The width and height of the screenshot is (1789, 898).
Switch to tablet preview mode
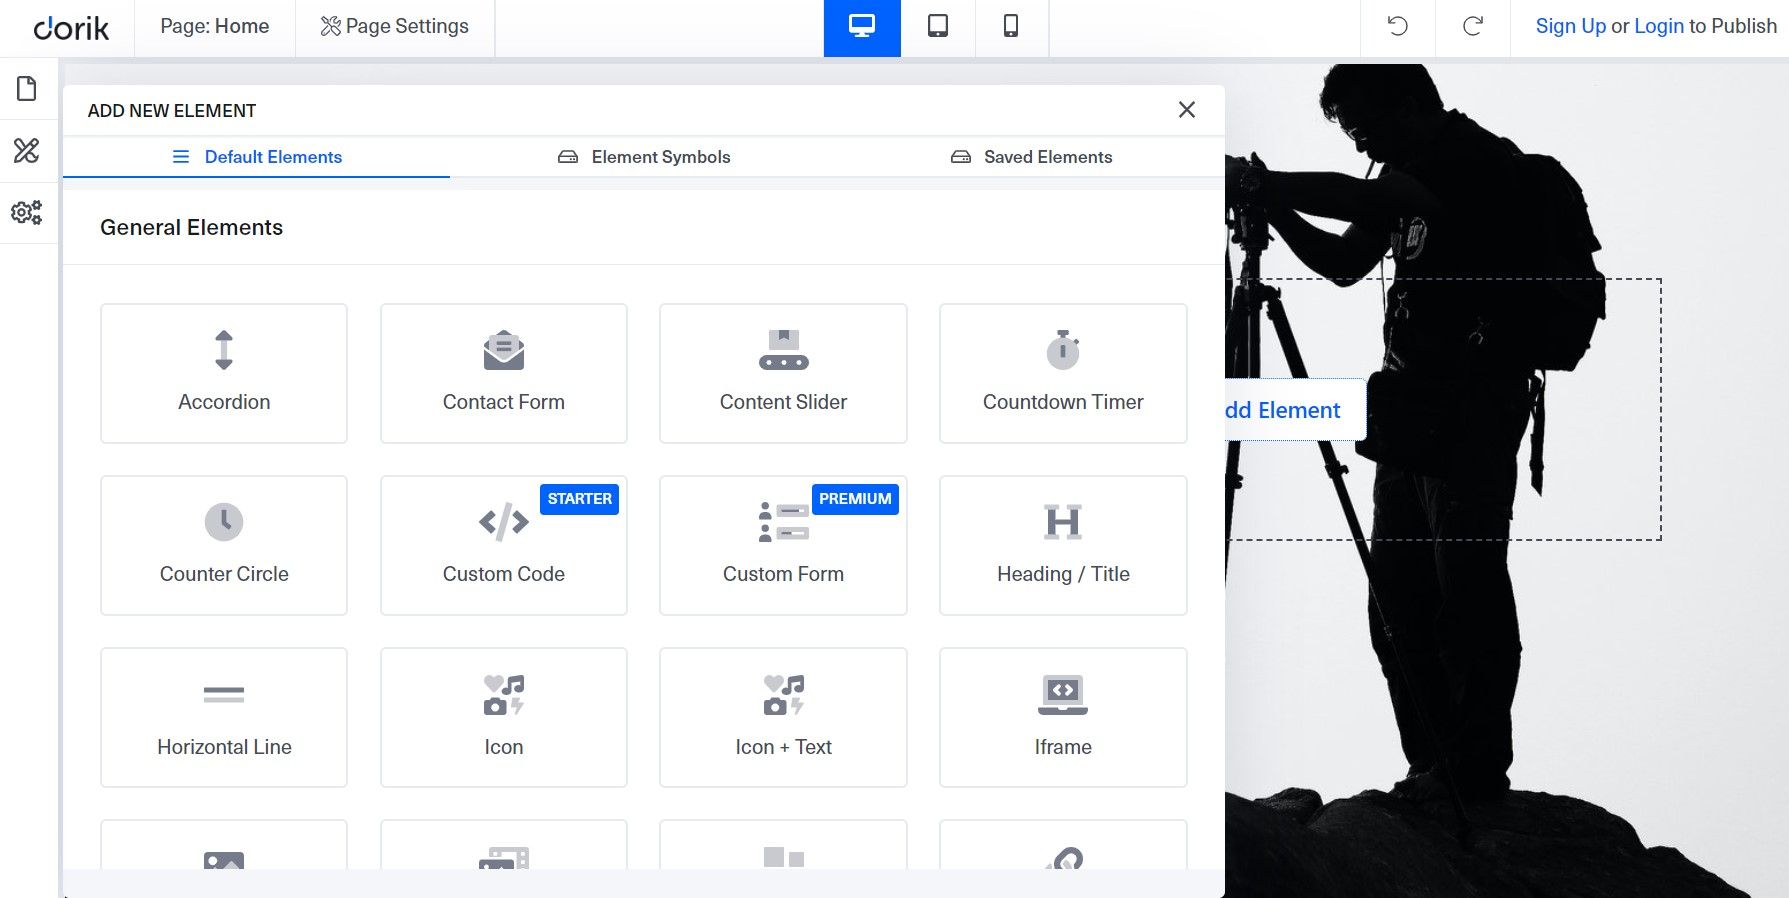[938, 27]
